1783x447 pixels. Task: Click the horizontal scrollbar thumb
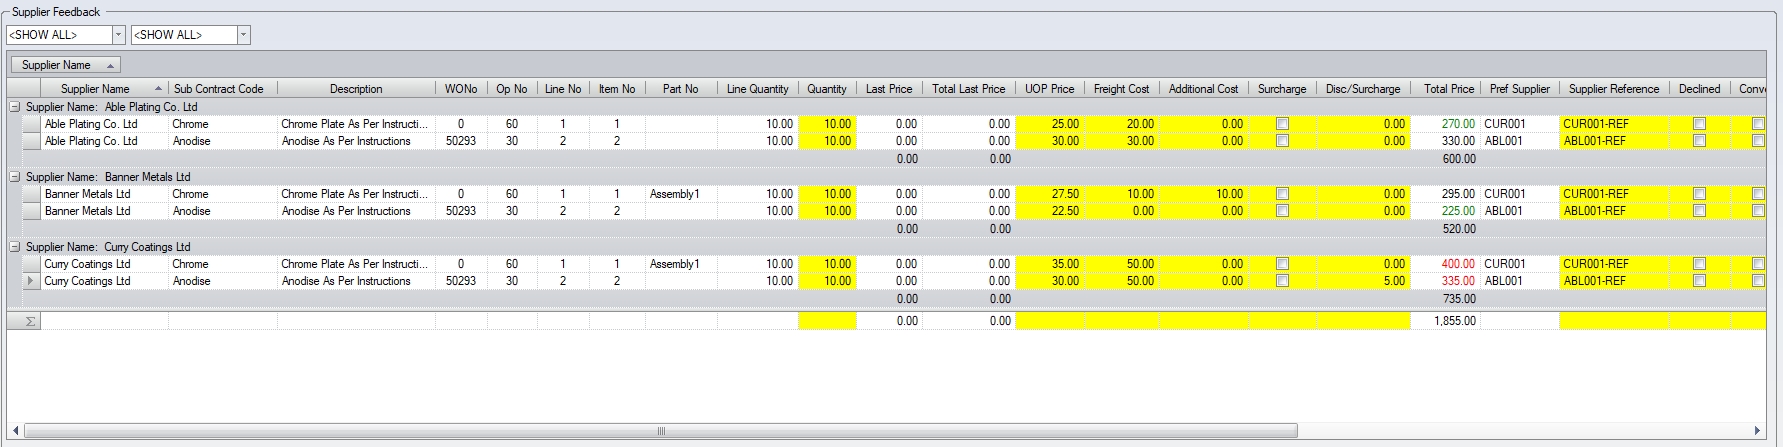(660, 431)
